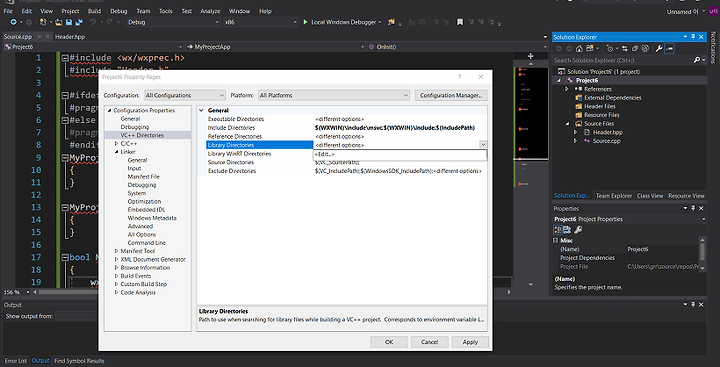Toggle Categorized view in Properties panel
Screen dimensions: 720x367
tap(558, 230)
